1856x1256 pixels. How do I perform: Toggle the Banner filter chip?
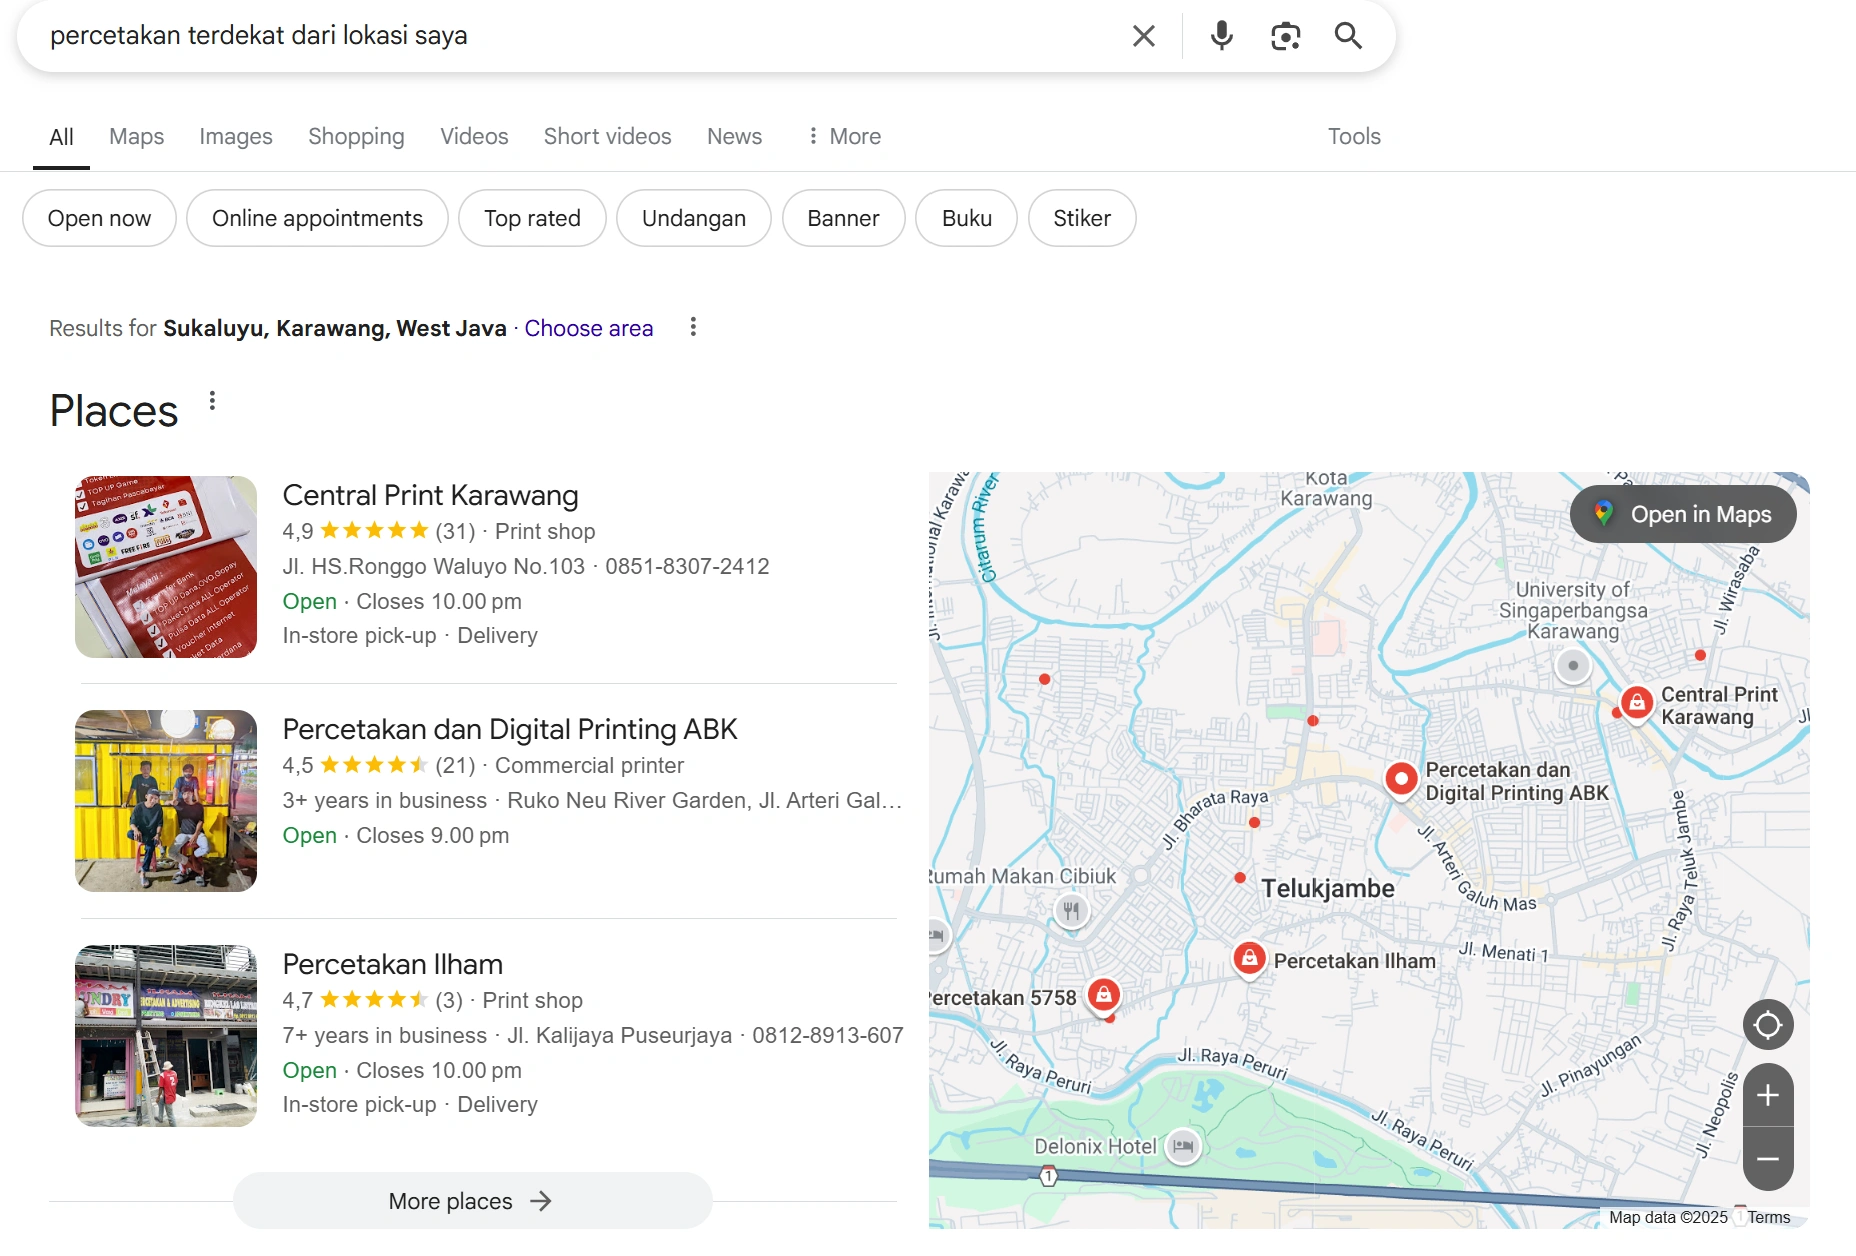843,218
